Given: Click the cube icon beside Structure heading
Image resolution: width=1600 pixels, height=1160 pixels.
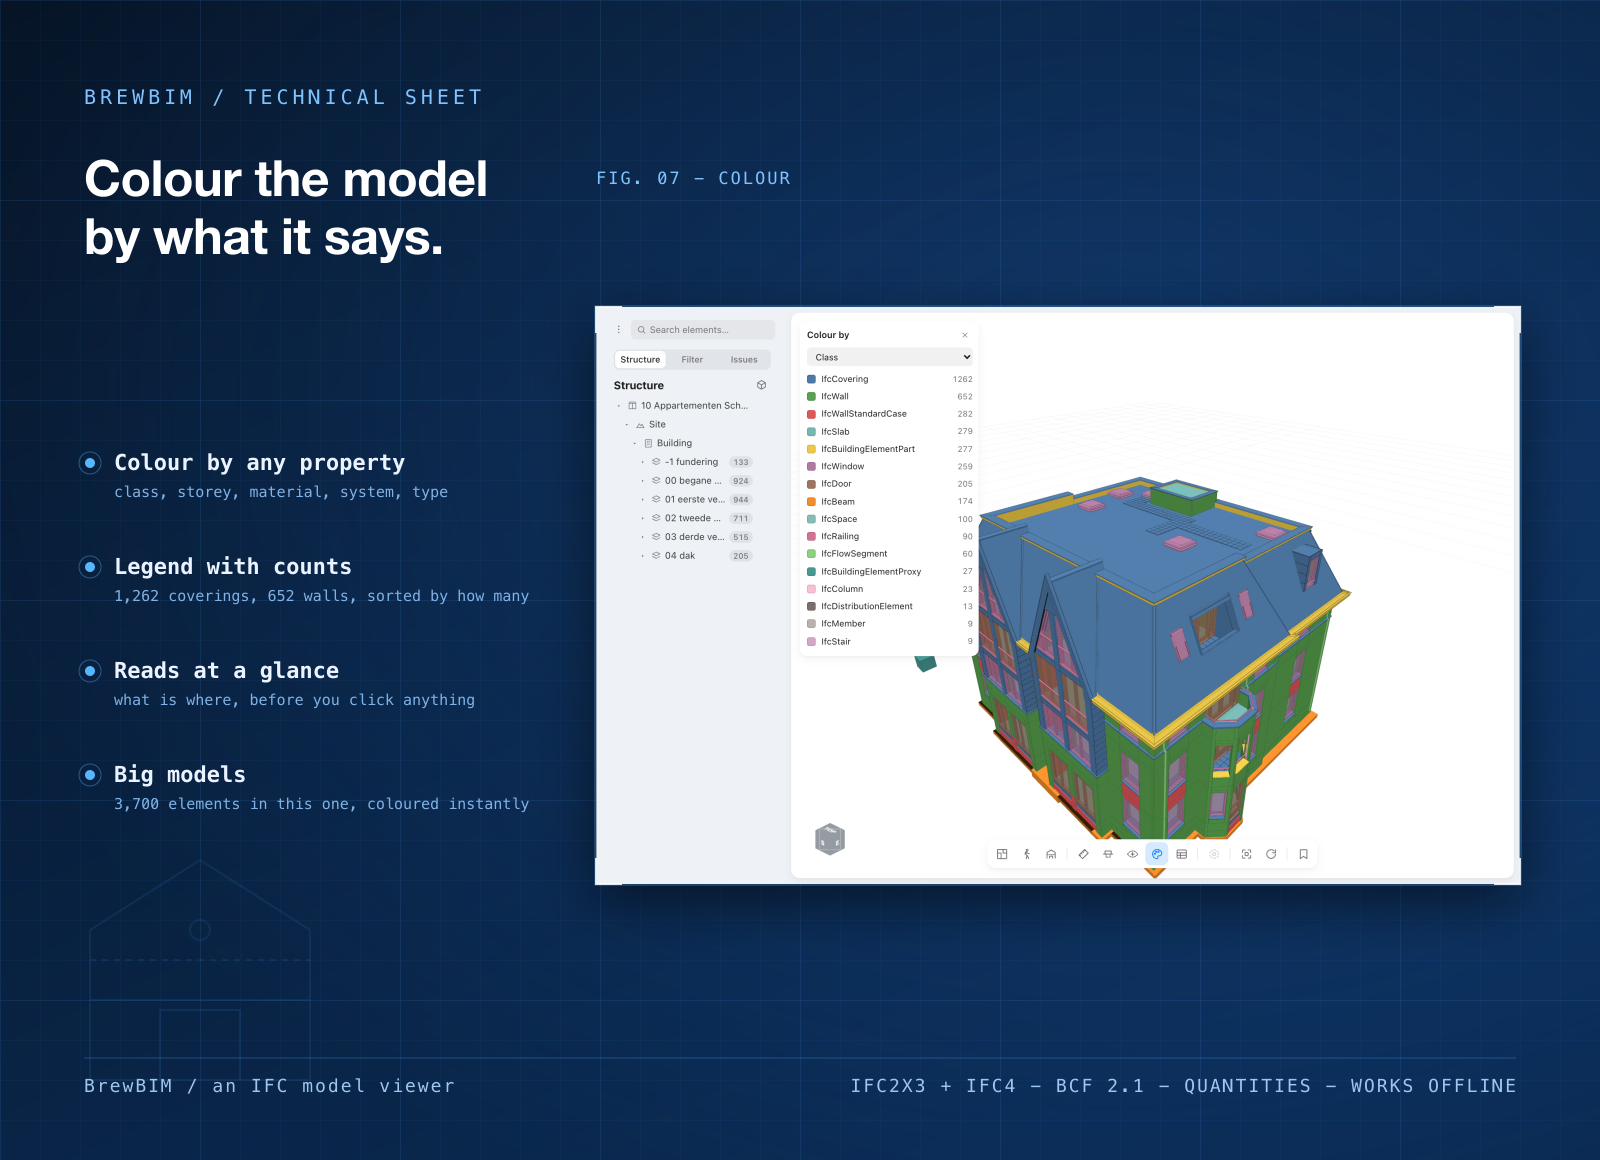Looking at the screenshot, I should coord(761,385).
